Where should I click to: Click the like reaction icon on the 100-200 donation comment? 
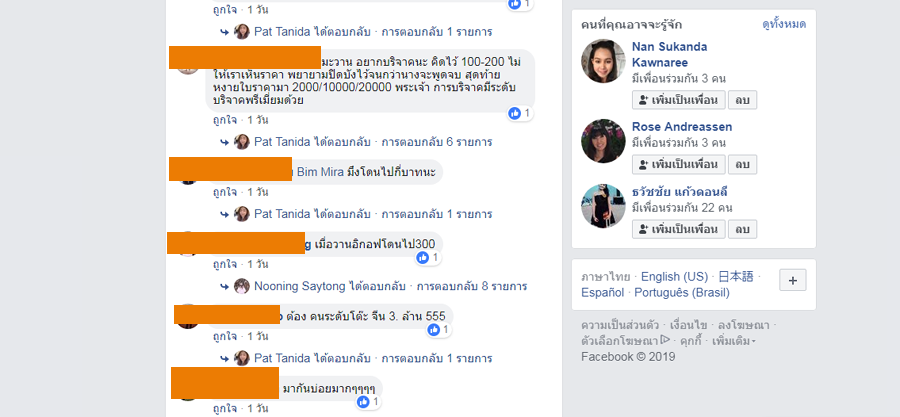click(x=514, y=114)
